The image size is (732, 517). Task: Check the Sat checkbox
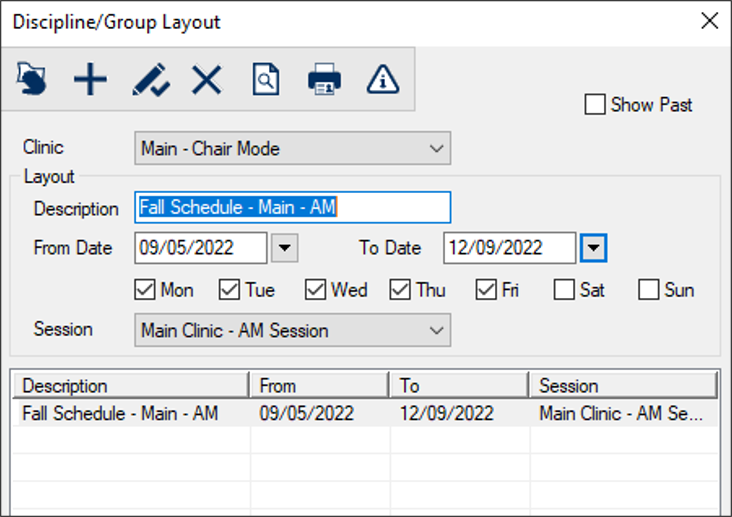564,290
